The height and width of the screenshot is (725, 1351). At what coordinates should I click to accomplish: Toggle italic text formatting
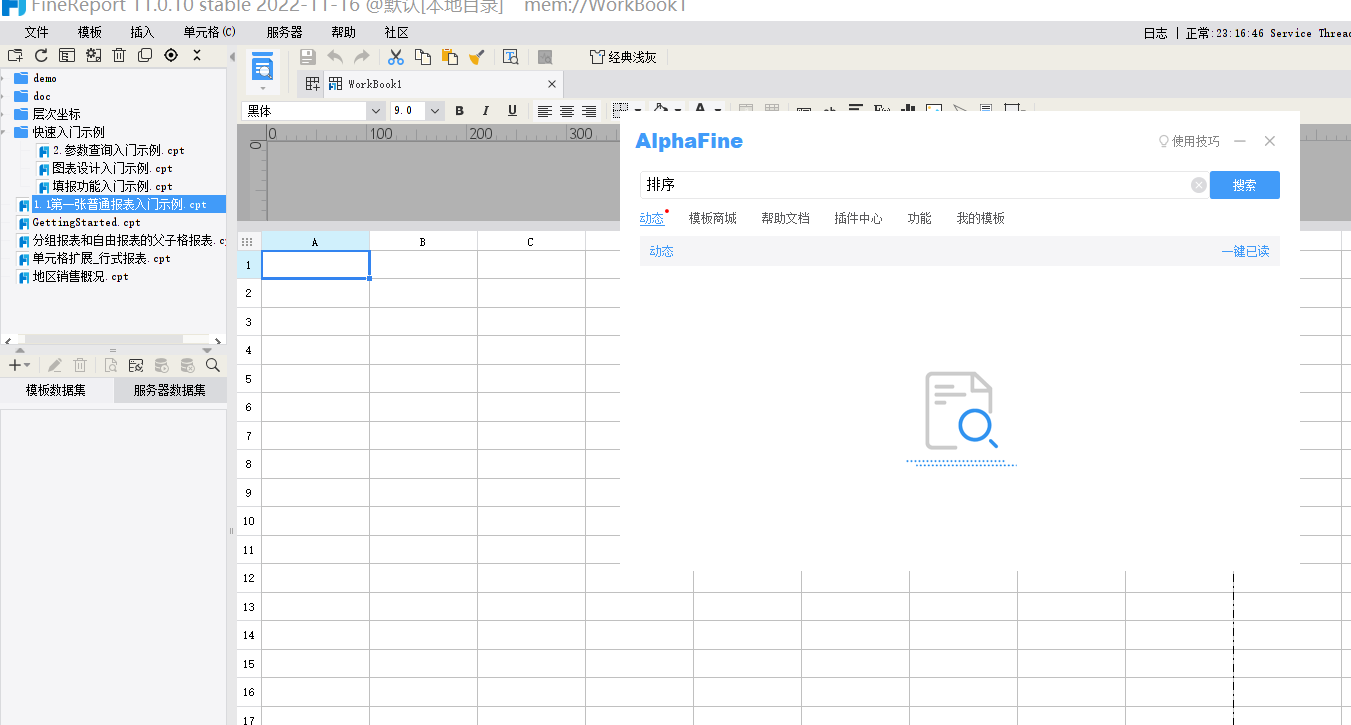coord(486,111)
